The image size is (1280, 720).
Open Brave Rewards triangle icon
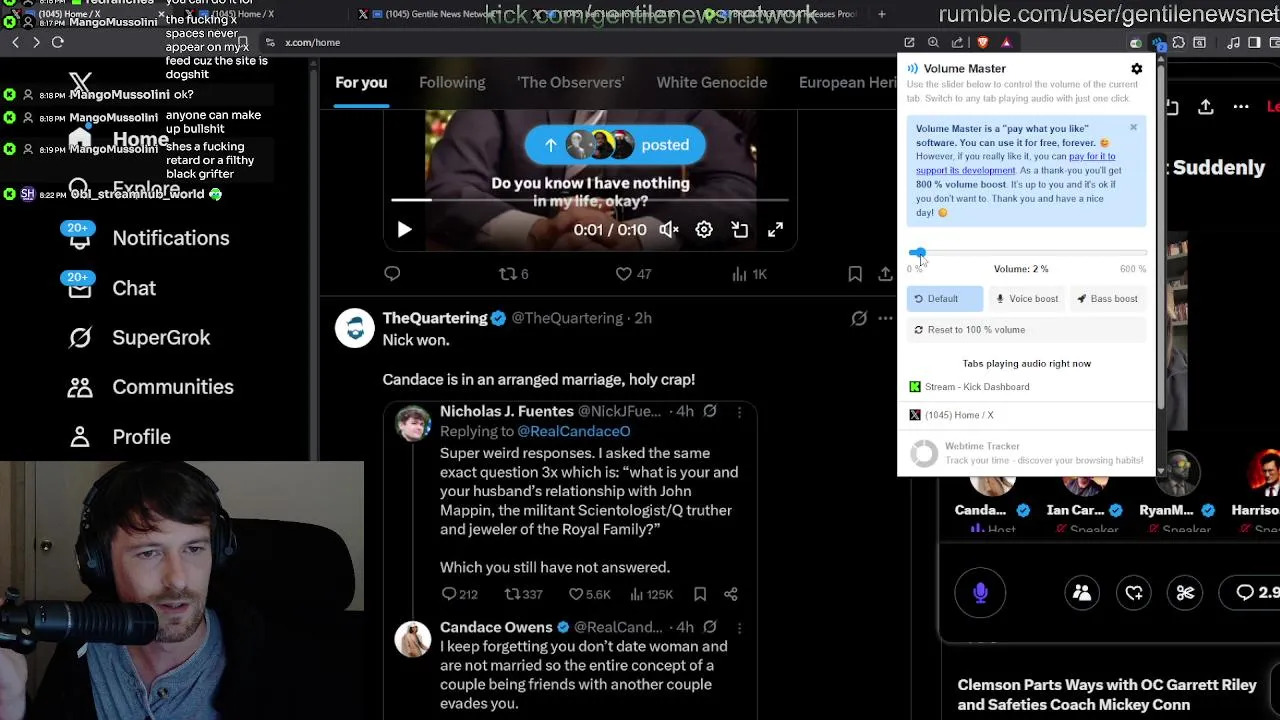click(1006, 42)
